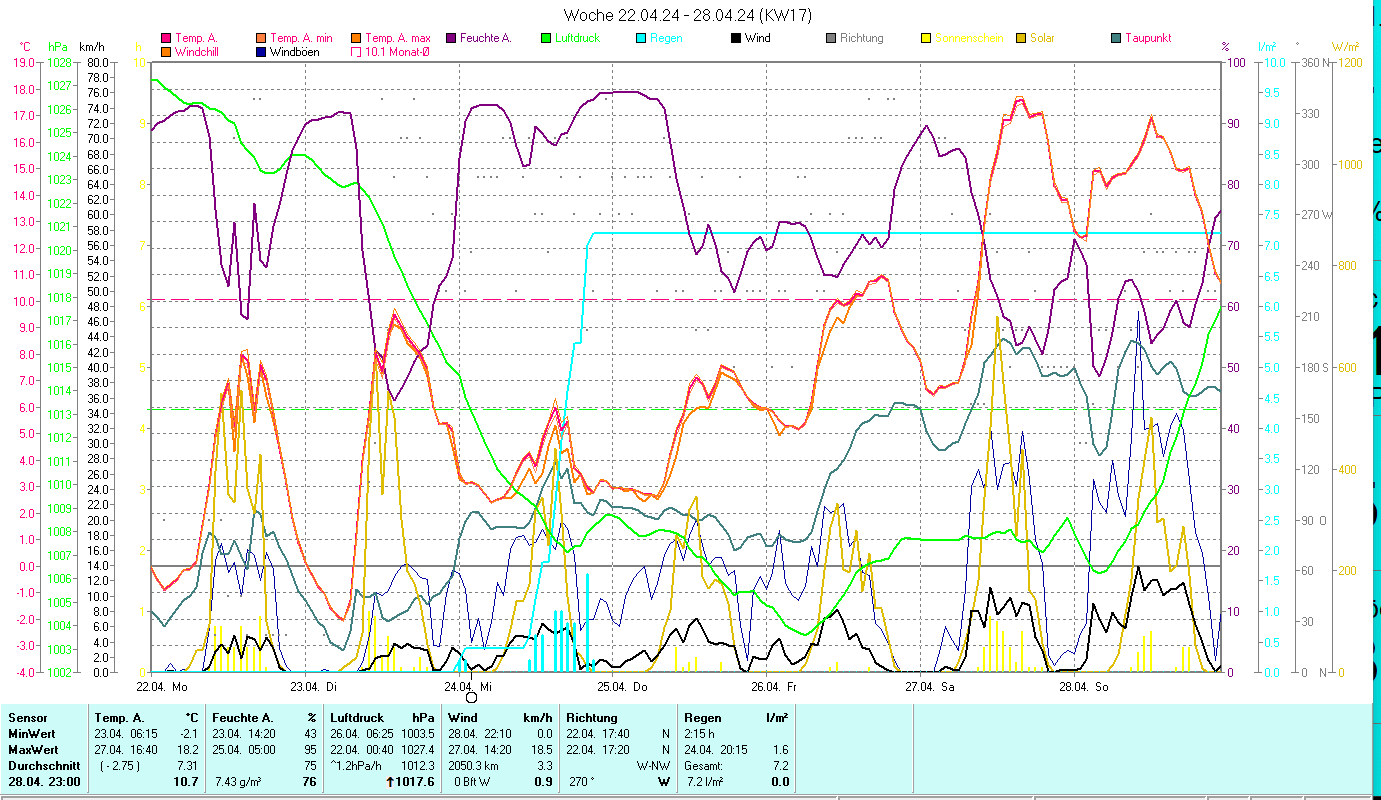Select the maximum wind speed '18.5'
Viewport: 1381px width, 800px height.
point(541,750)
